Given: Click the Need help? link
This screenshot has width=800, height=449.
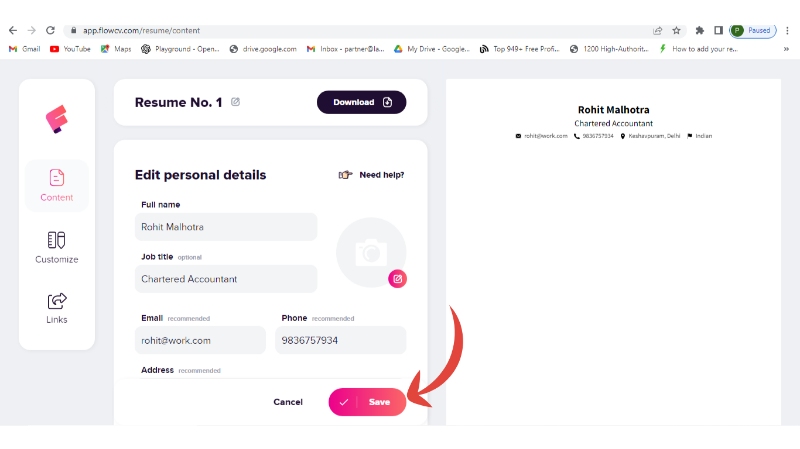Looking at the screenshot, I should [x=372, y=175].
